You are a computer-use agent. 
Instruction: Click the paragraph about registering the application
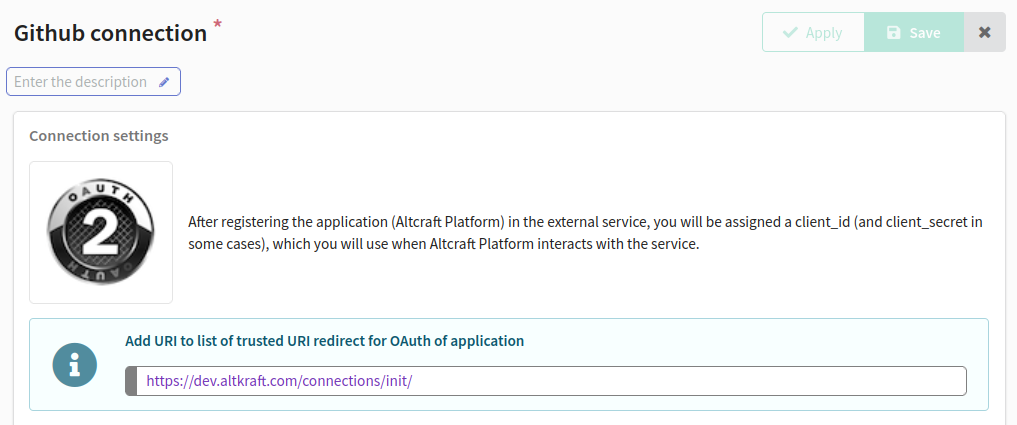pyautogui.click(x=586, y=234)
